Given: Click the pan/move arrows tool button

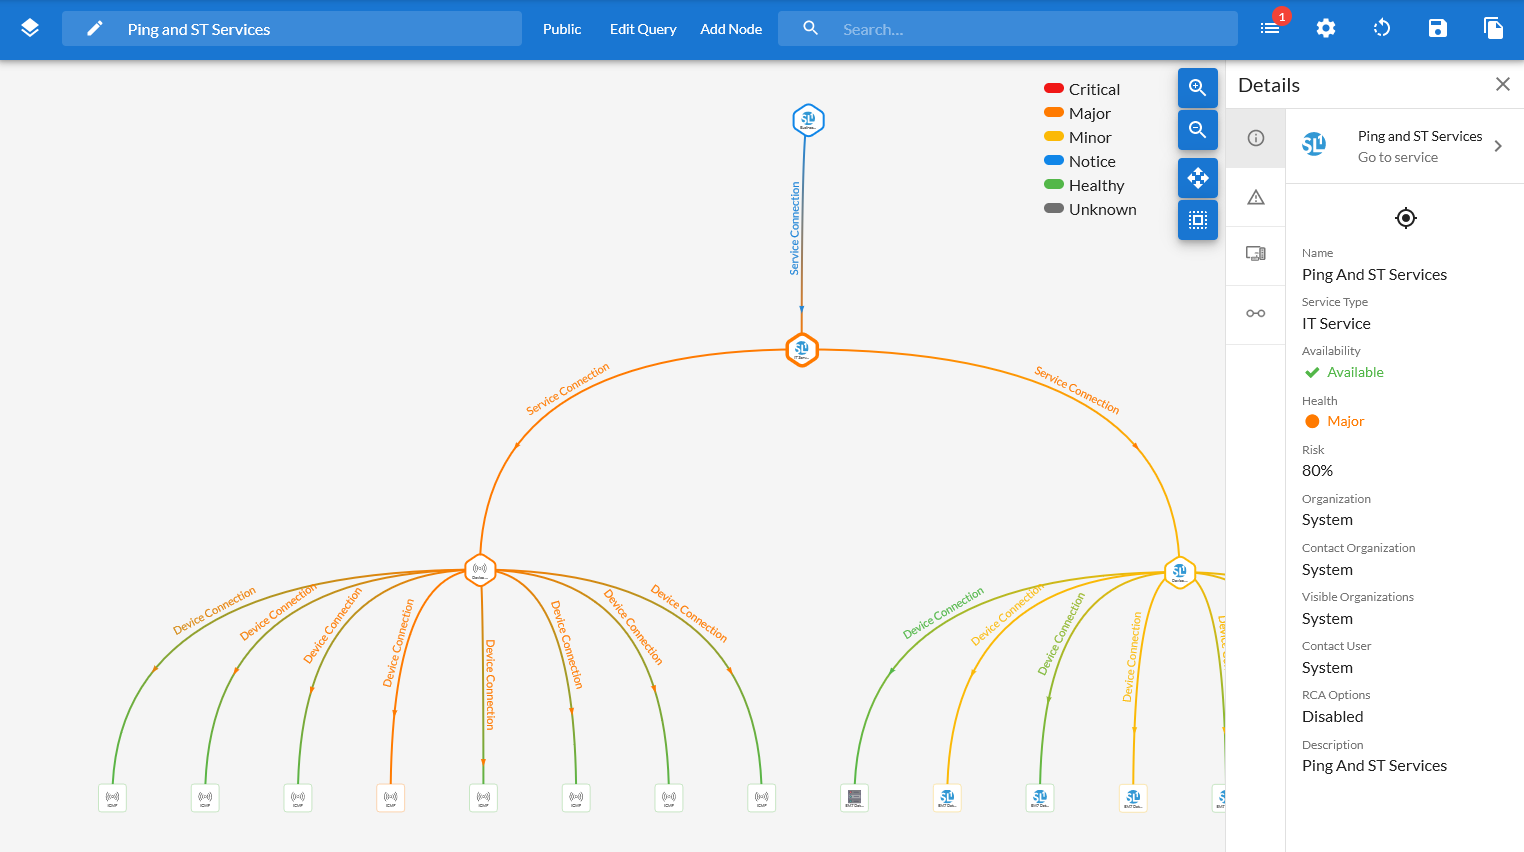Looking at the screenshot, I should [1197, 178].
